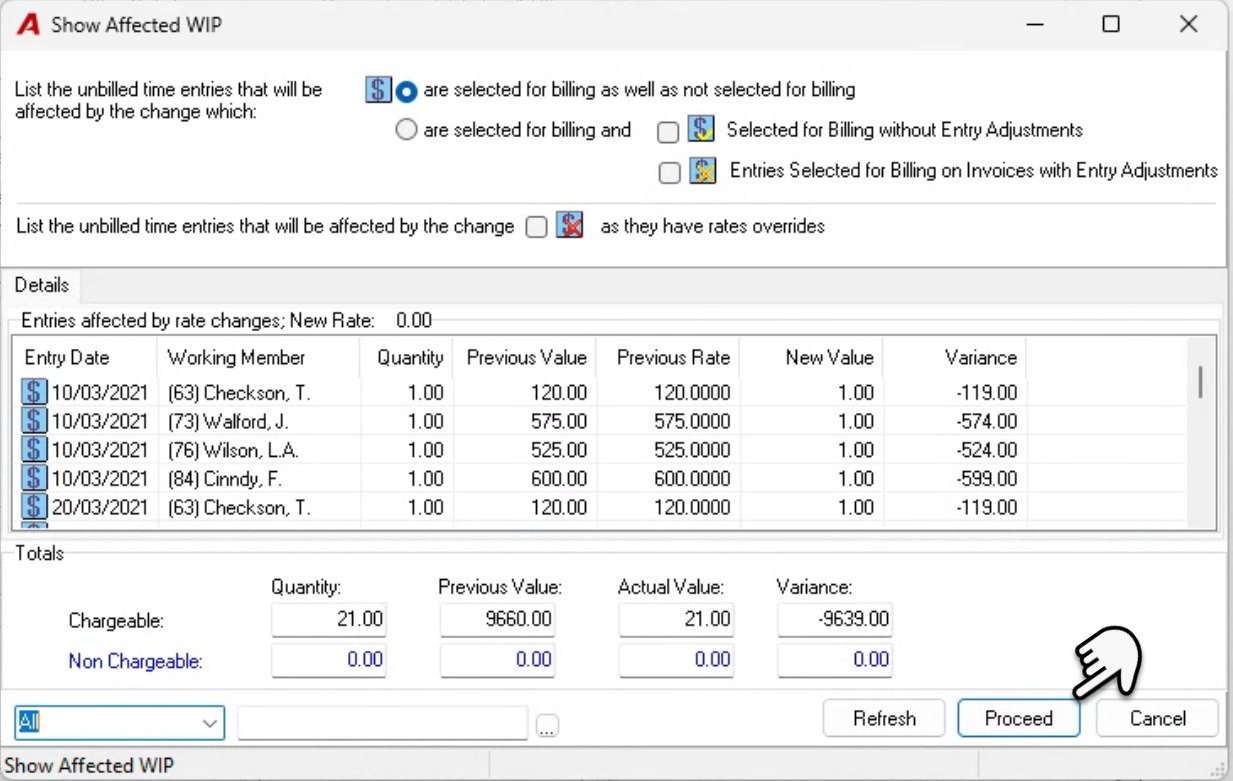Screen dimensions: 1233x781
Task: Switch to the Details tab
Action: click(42, 286)
